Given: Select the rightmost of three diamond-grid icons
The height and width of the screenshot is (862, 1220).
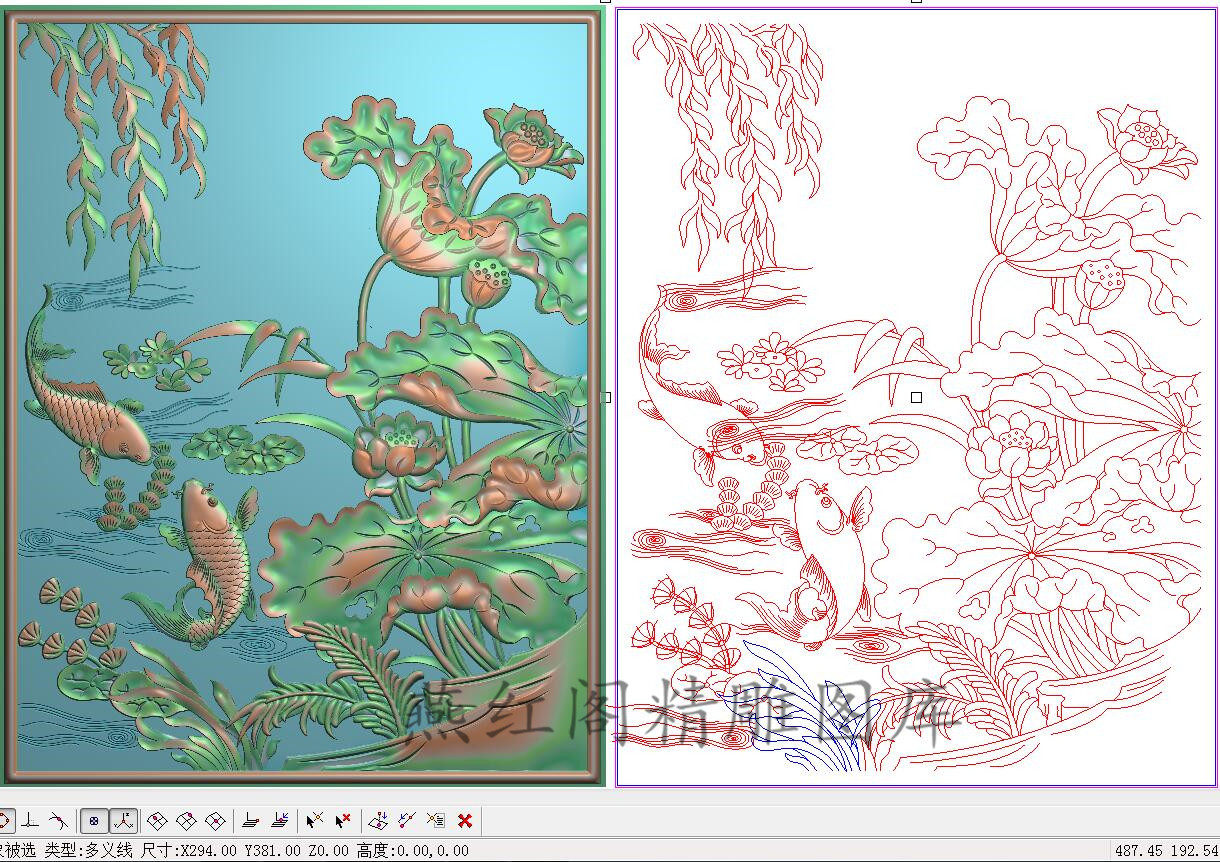Looking at the screenshot, I should point(215,821).
